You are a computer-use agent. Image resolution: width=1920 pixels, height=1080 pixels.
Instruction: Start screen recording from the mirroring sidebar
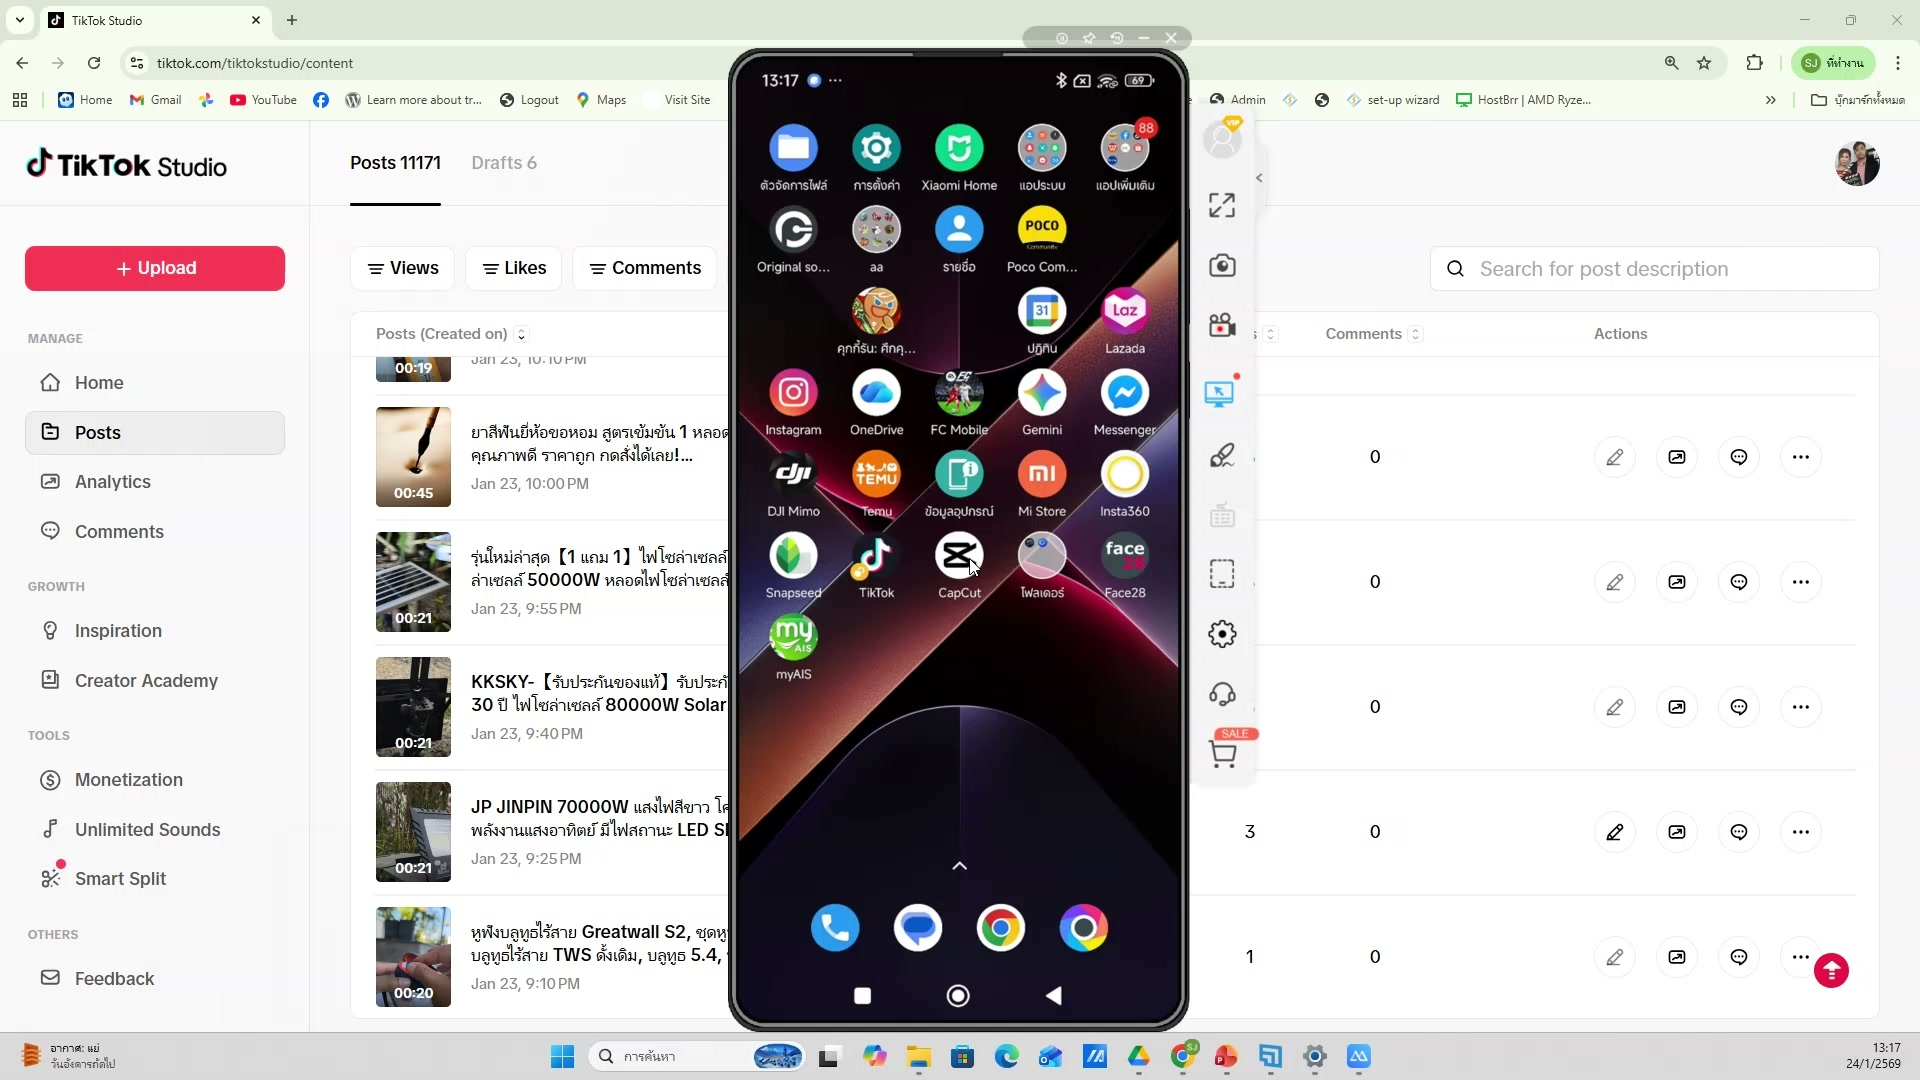point(1222,325)
